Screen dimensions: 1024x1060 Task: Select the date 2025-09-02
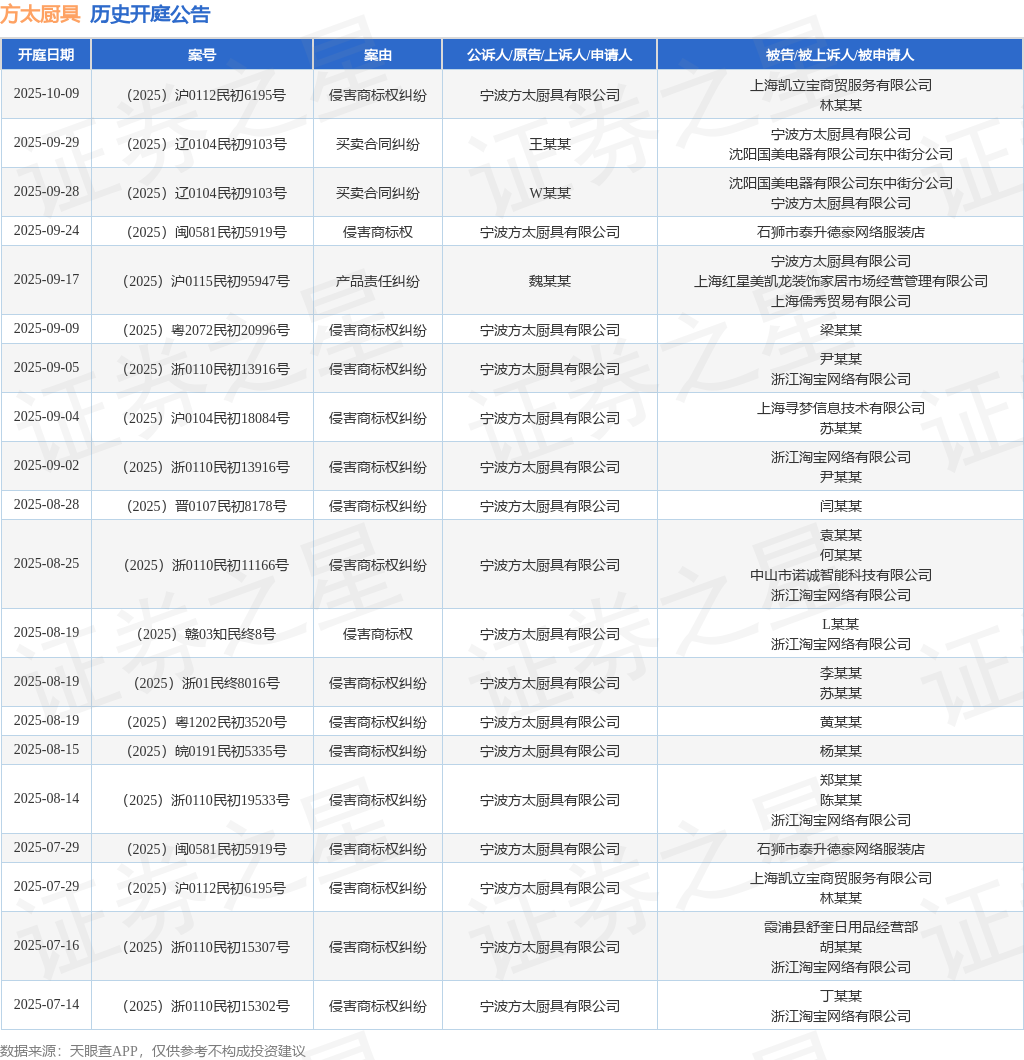46,466
